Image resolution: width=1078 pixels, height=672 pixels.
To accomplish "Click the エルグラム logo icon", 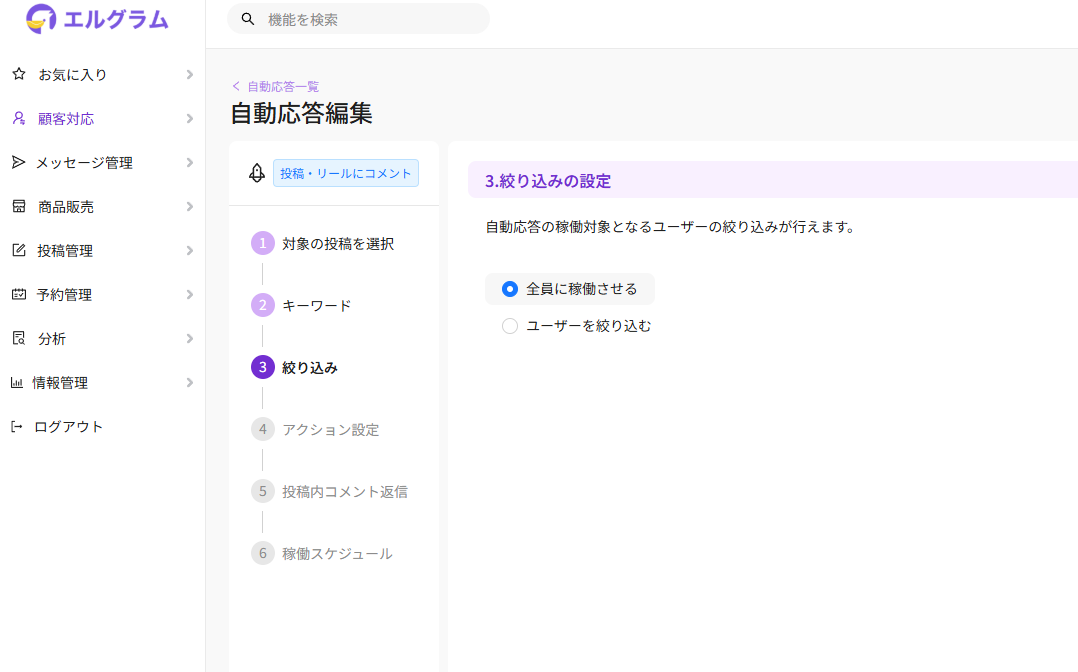I will [41, 18].
